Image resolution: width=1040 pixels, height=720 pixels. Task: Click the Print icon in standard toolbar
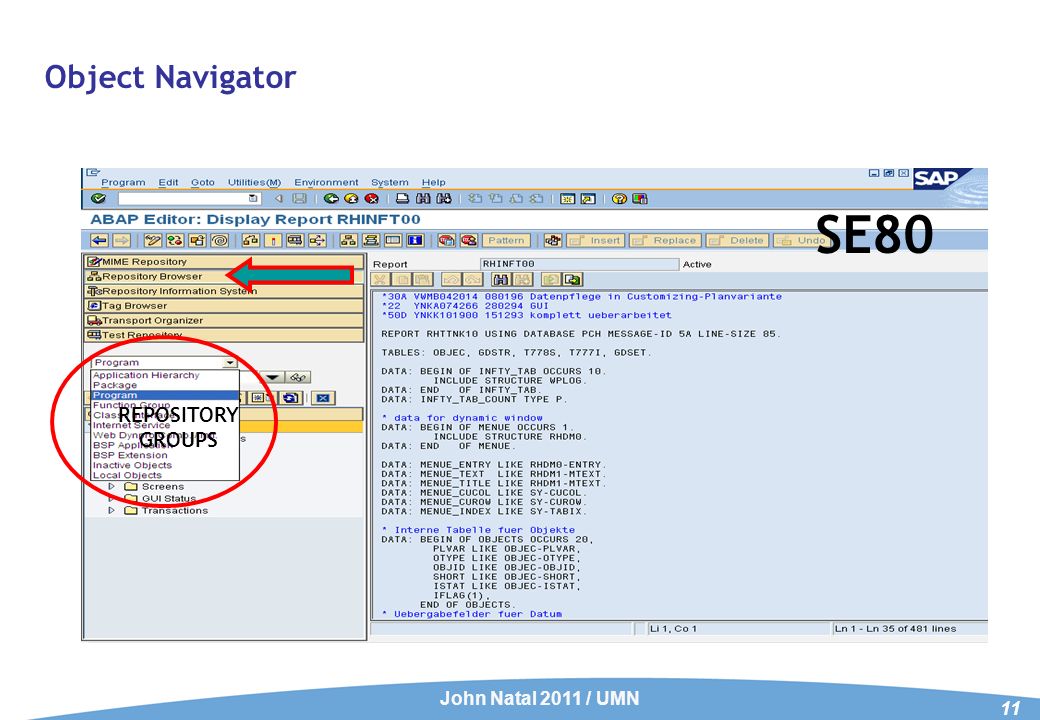click(403, 199)
